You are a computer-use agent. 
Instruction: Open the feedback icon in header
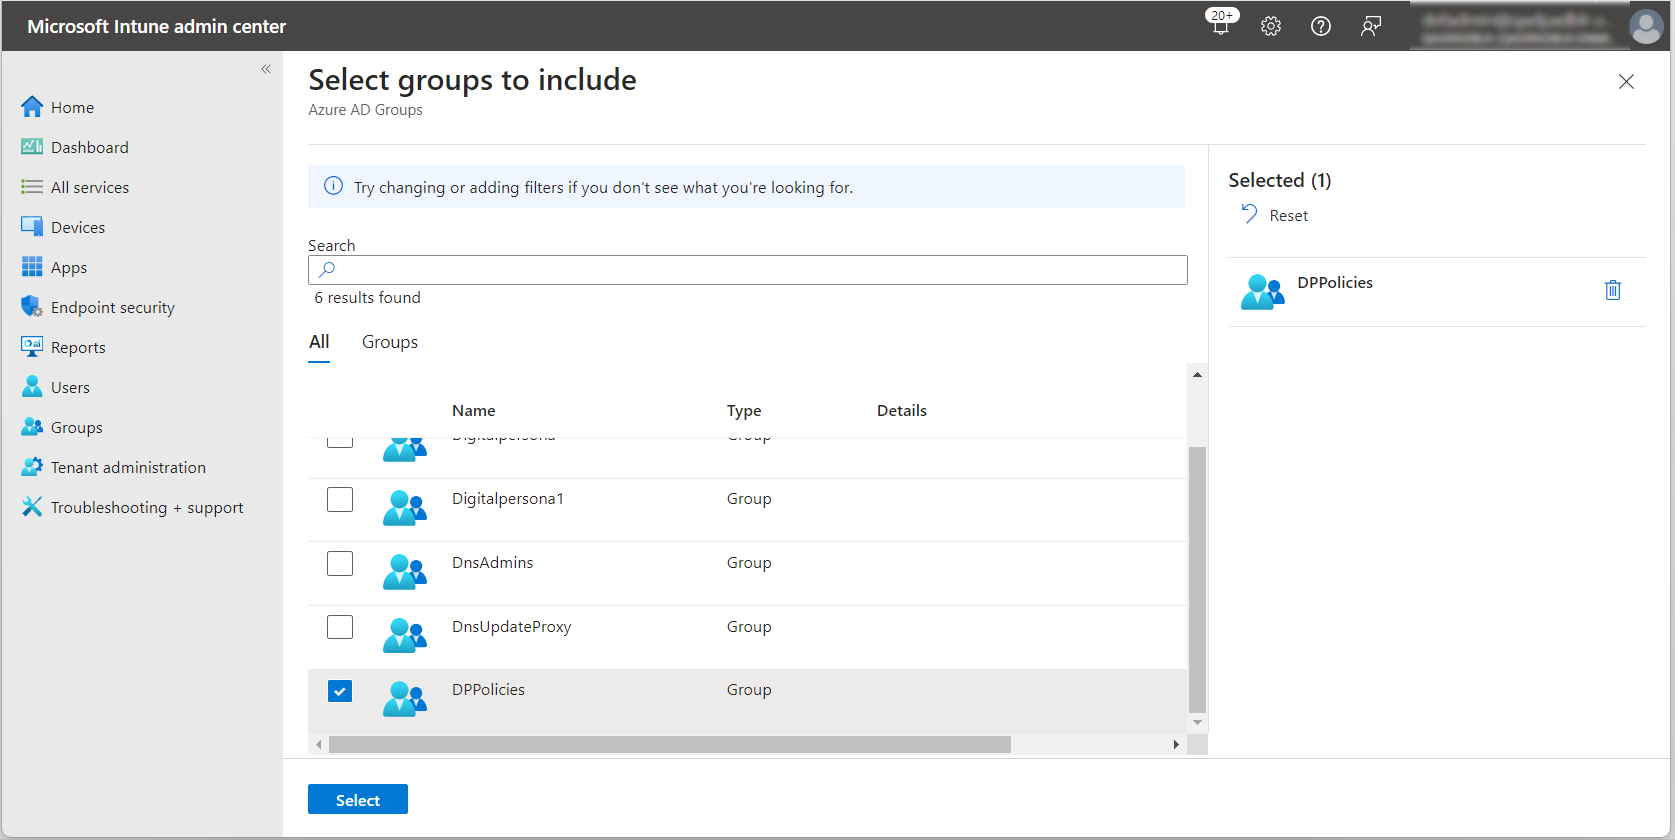click(x=1371, y=26)
